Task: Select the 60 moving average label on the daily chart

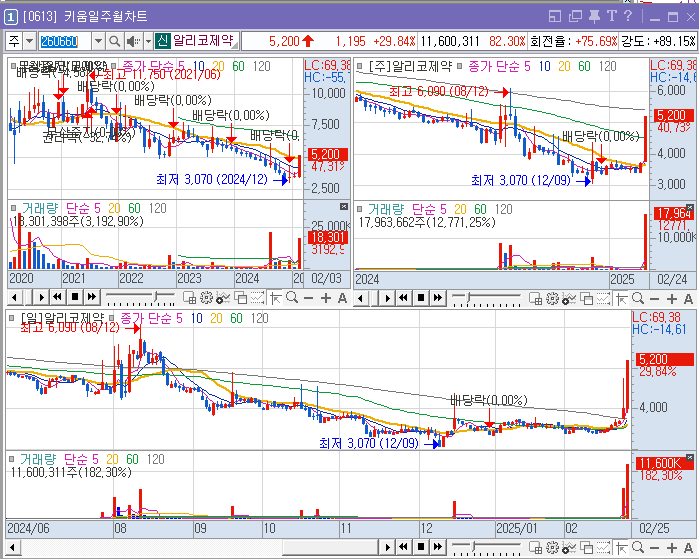Action: [x=236, y=318]
